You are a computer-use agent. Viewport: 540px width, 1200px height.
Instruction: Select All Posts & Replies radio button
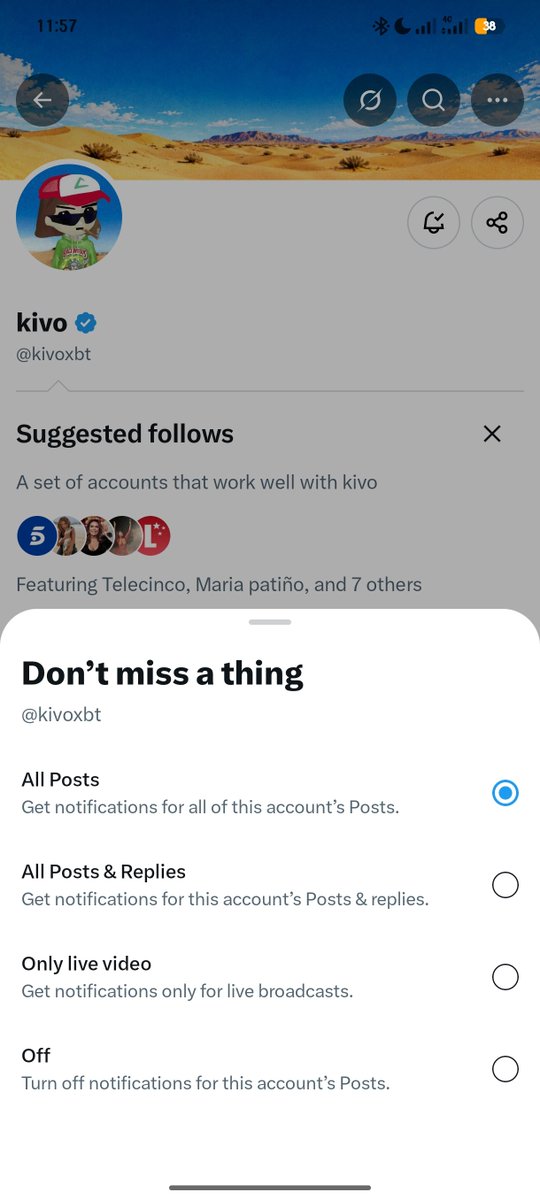[x=506, y=885]
